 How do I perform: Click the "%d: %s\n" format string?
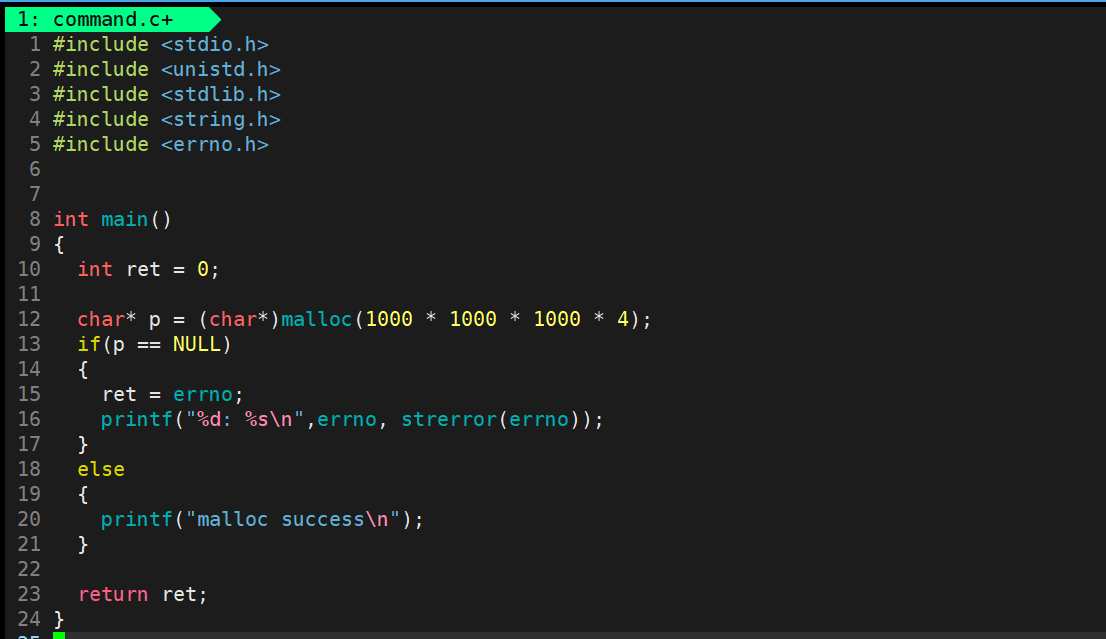tap(245, 420)
